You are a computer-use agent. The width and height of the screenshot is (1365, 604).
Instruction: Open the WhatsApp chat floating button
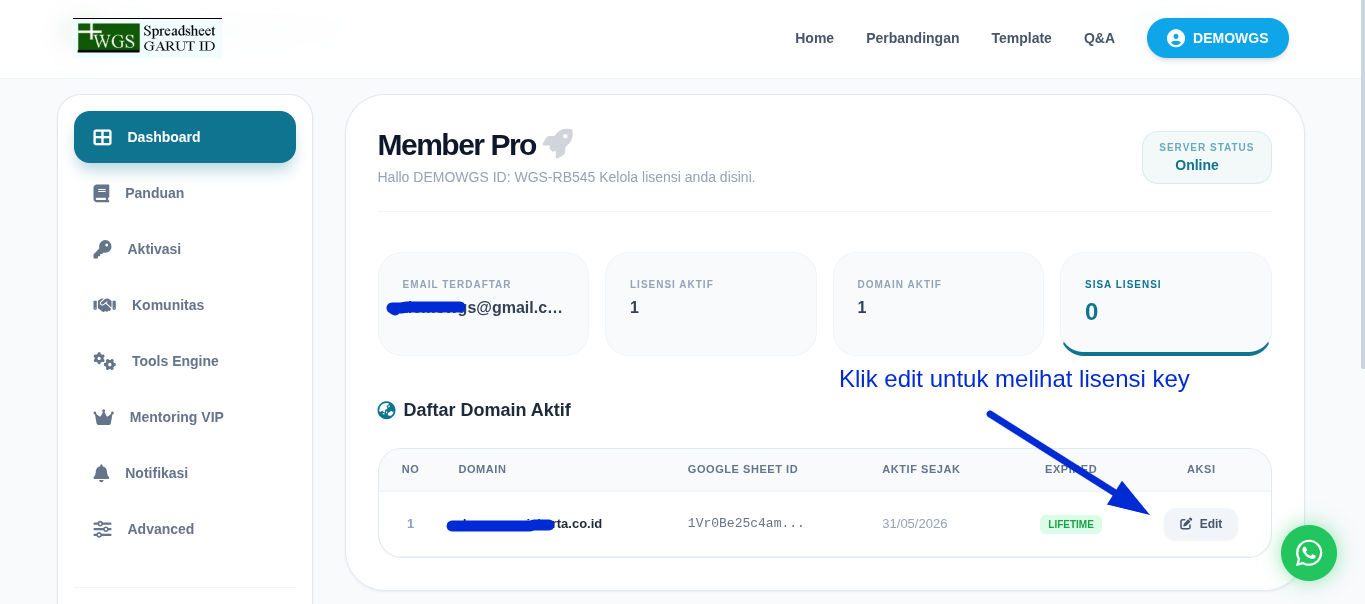coord(1309,553)
